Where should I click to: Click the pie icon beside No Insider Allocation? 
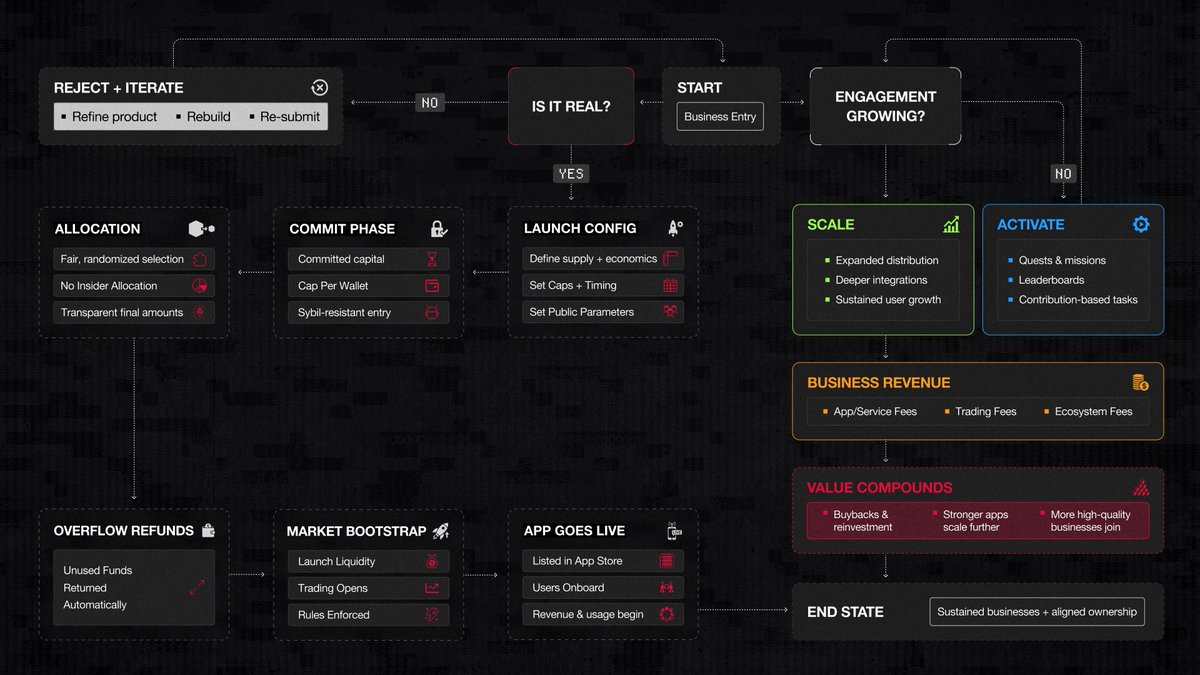(200, 286)
